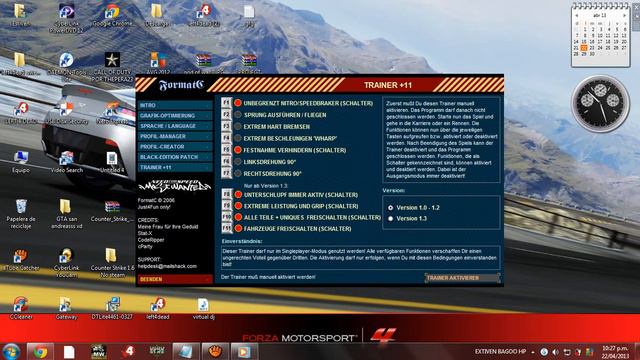
Task: Open aTube Catcher desktop shortcut
Action: [x=21, y=260]
